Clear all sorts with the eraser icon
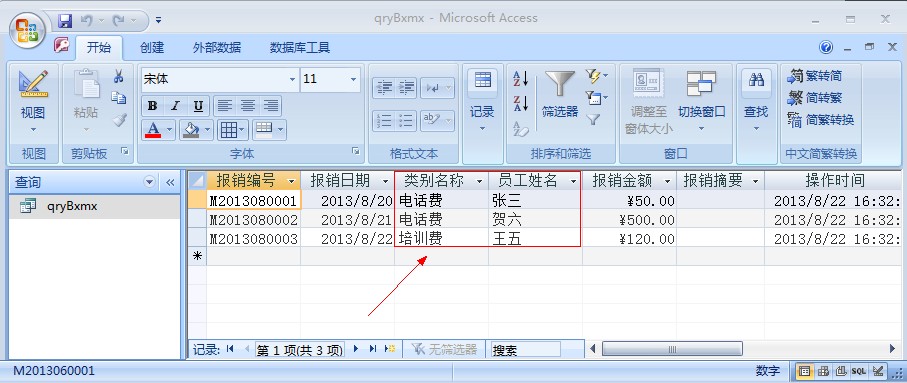This screenshot has width=907, height=383. [521, 129]
